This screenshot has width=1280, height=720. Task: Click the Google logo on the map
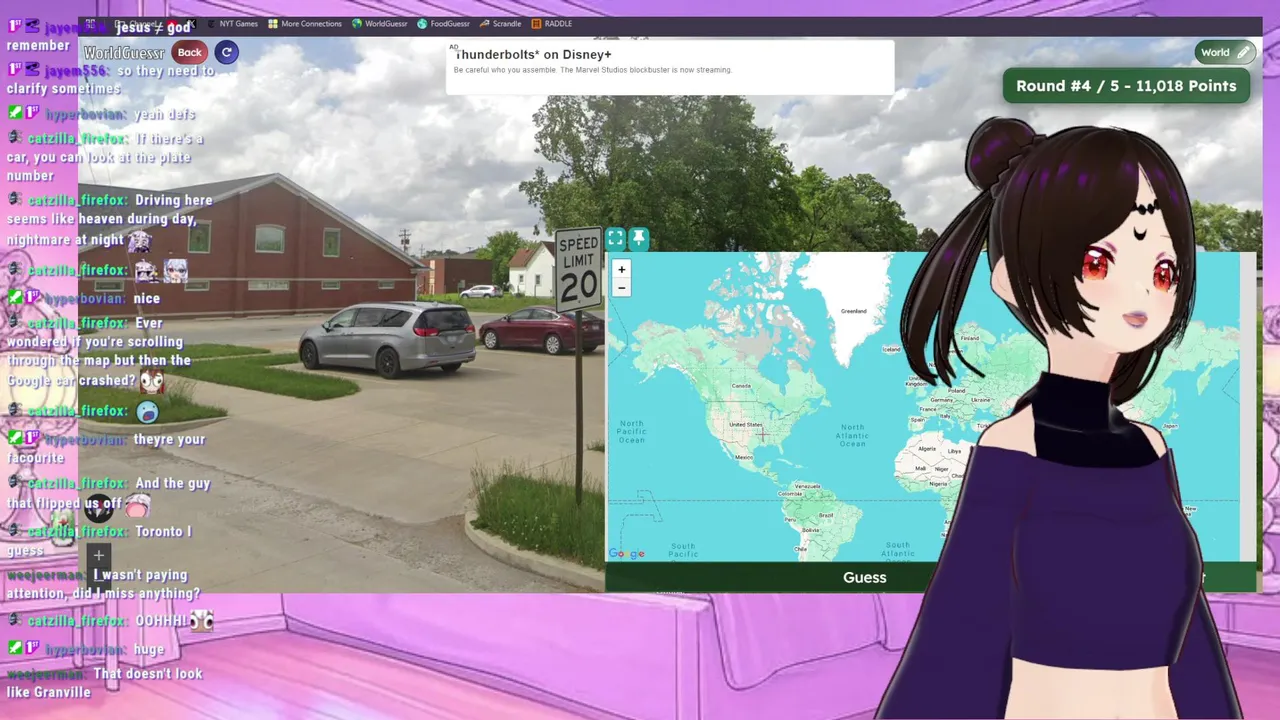pyautogui.click(x=627, y=554)
